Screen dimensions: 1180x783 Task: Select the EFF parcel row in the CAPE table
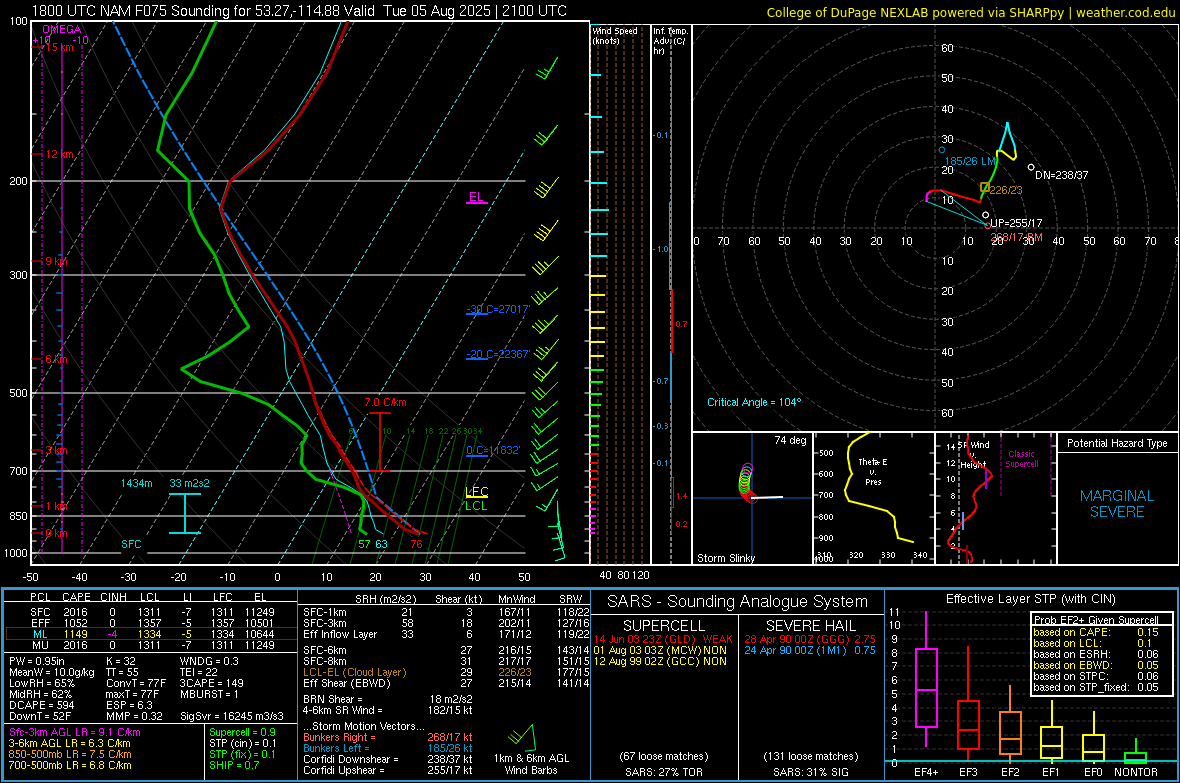click(x=150, y=623)
